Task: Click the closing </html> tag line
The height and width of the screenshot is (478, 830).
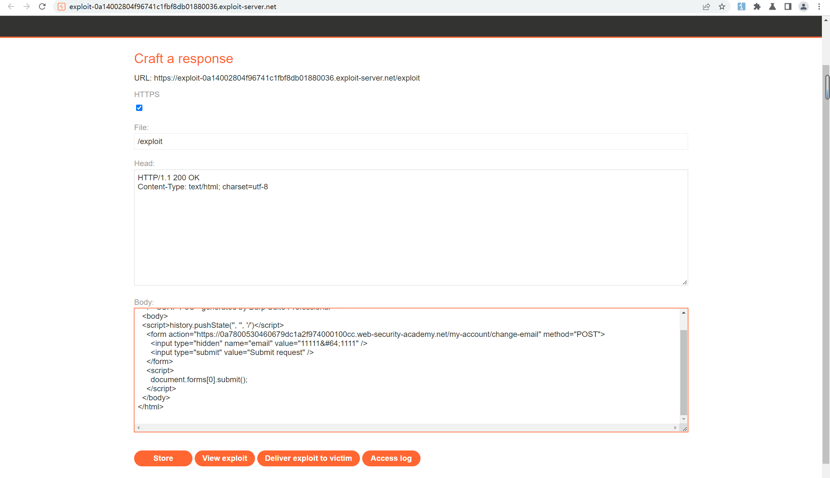Action: point(150,407)
